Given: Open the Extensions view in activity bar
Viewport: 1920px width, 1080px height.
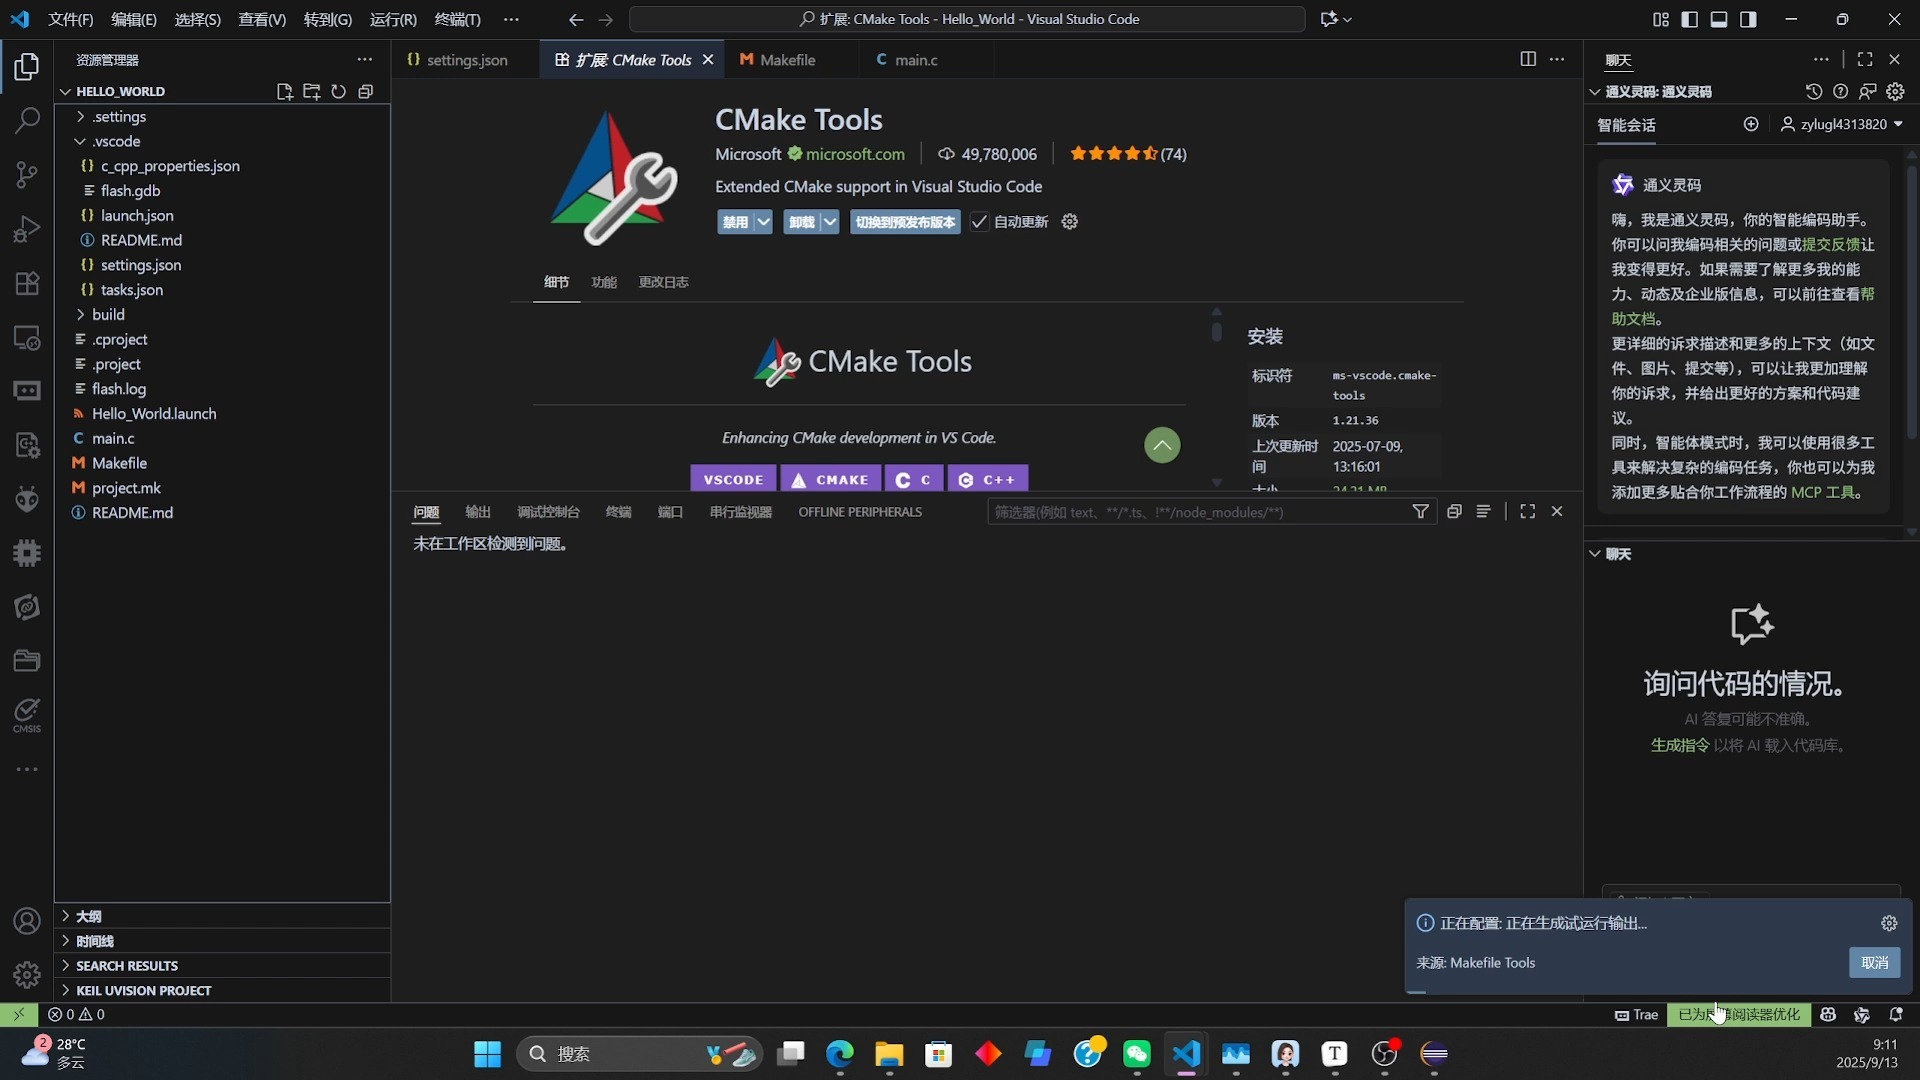Looking at the screenshot, I should click(x=27, y=283).
